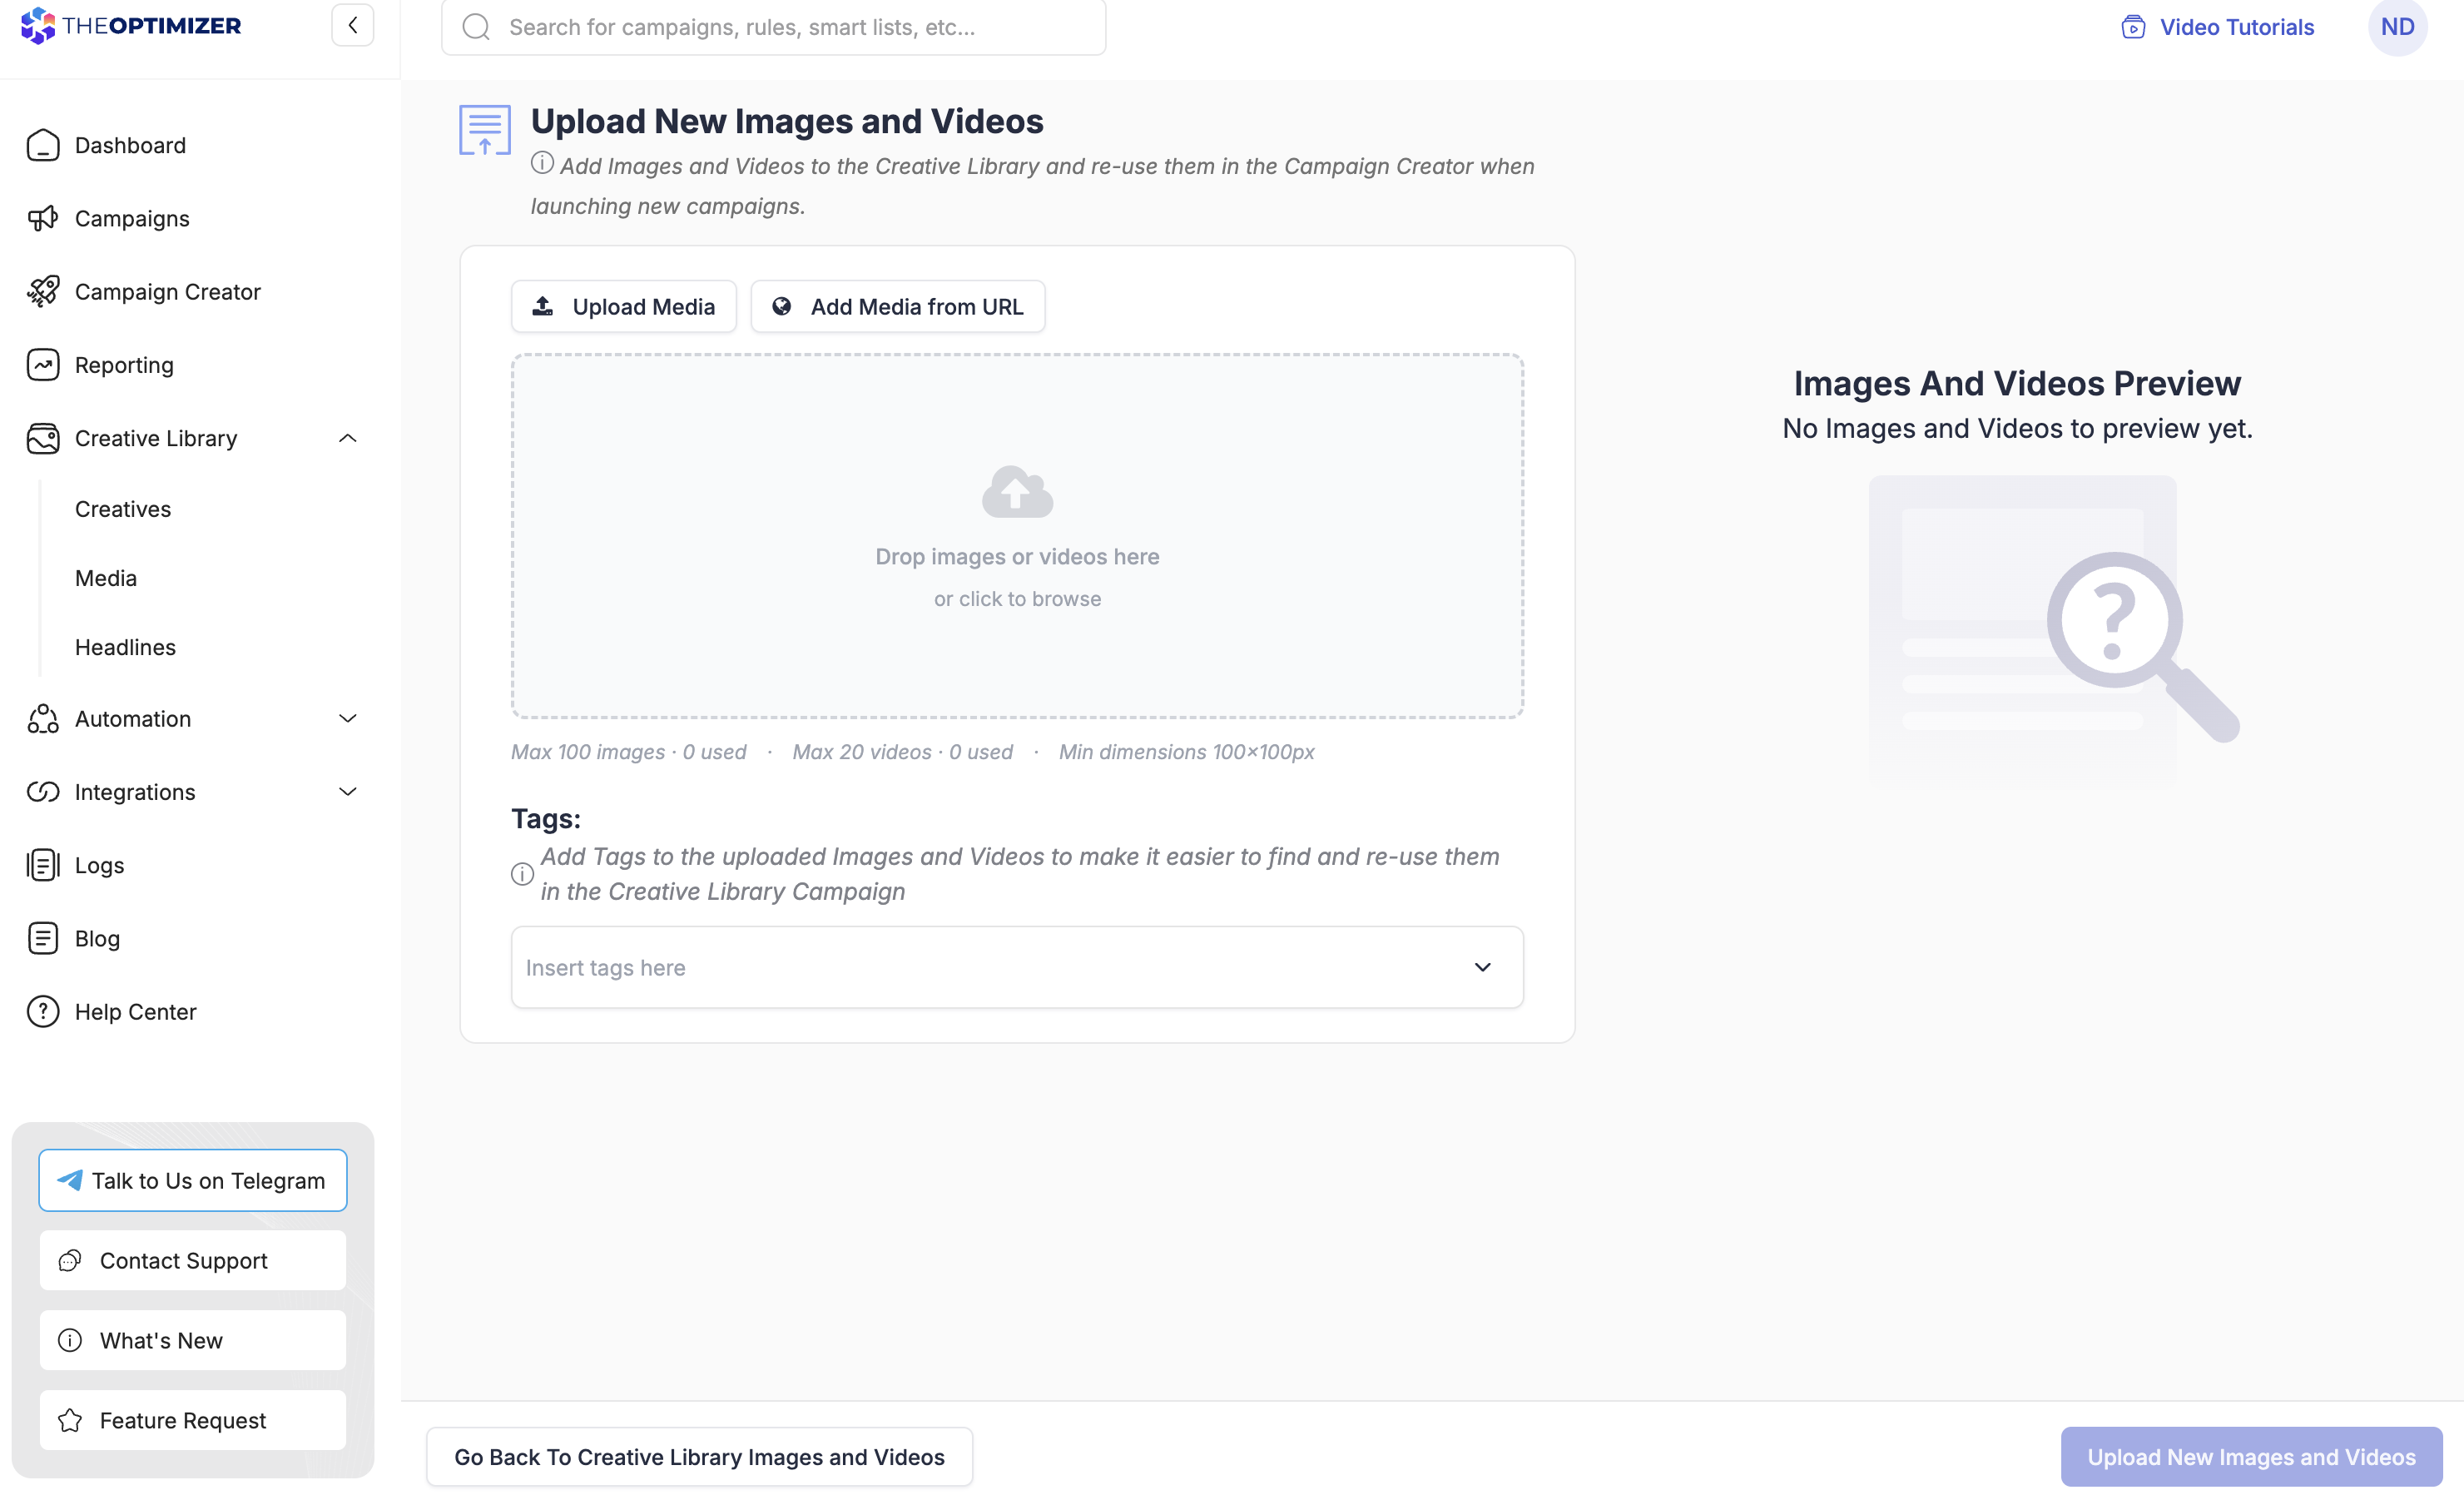This screenshot has width=2464, height=1505.
Task: Open the Insert tags dropdown arrow
Action: pyautogui.click(x=1482, y=967)
